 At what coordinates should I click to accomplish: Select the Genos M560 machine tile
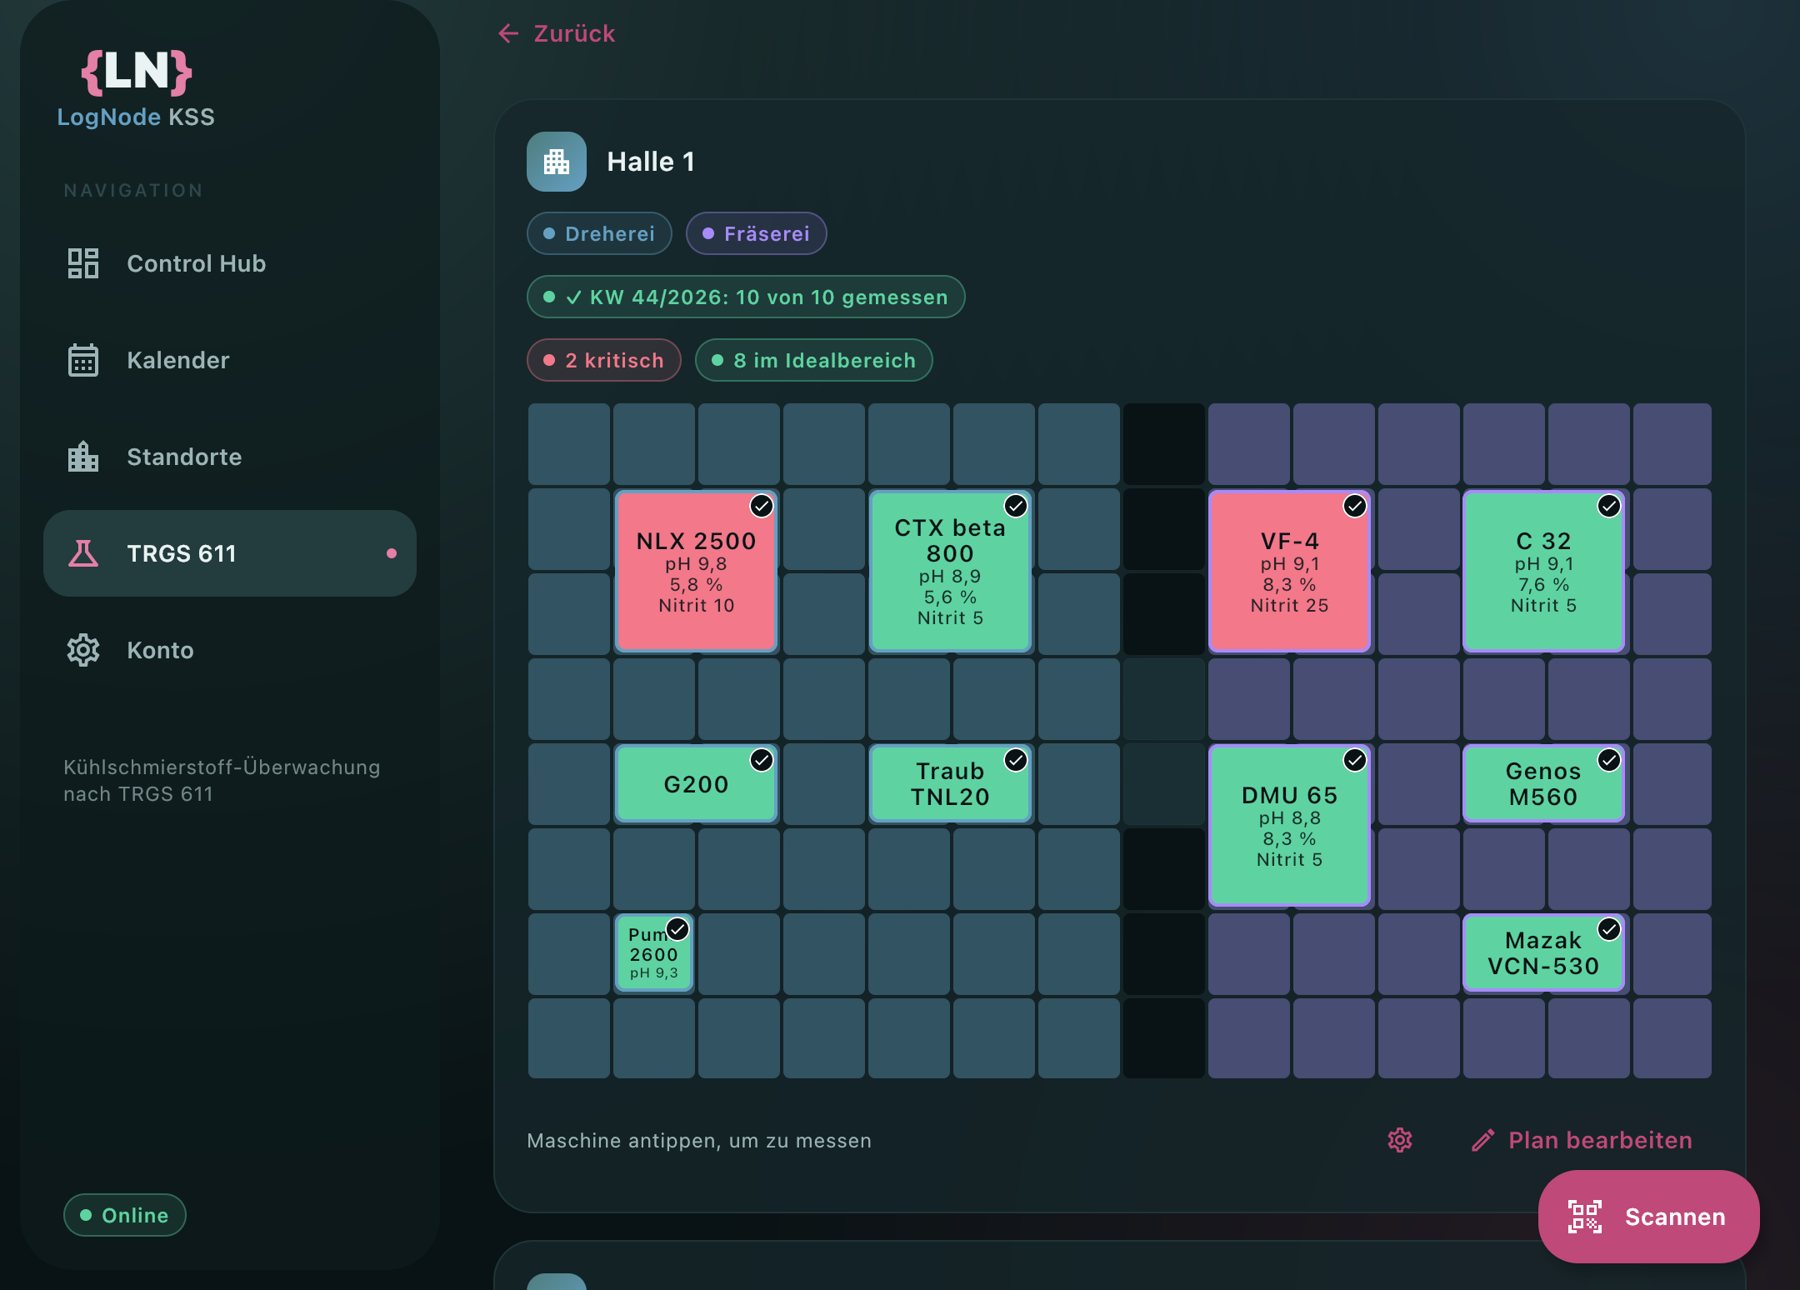coord(1543,783)
